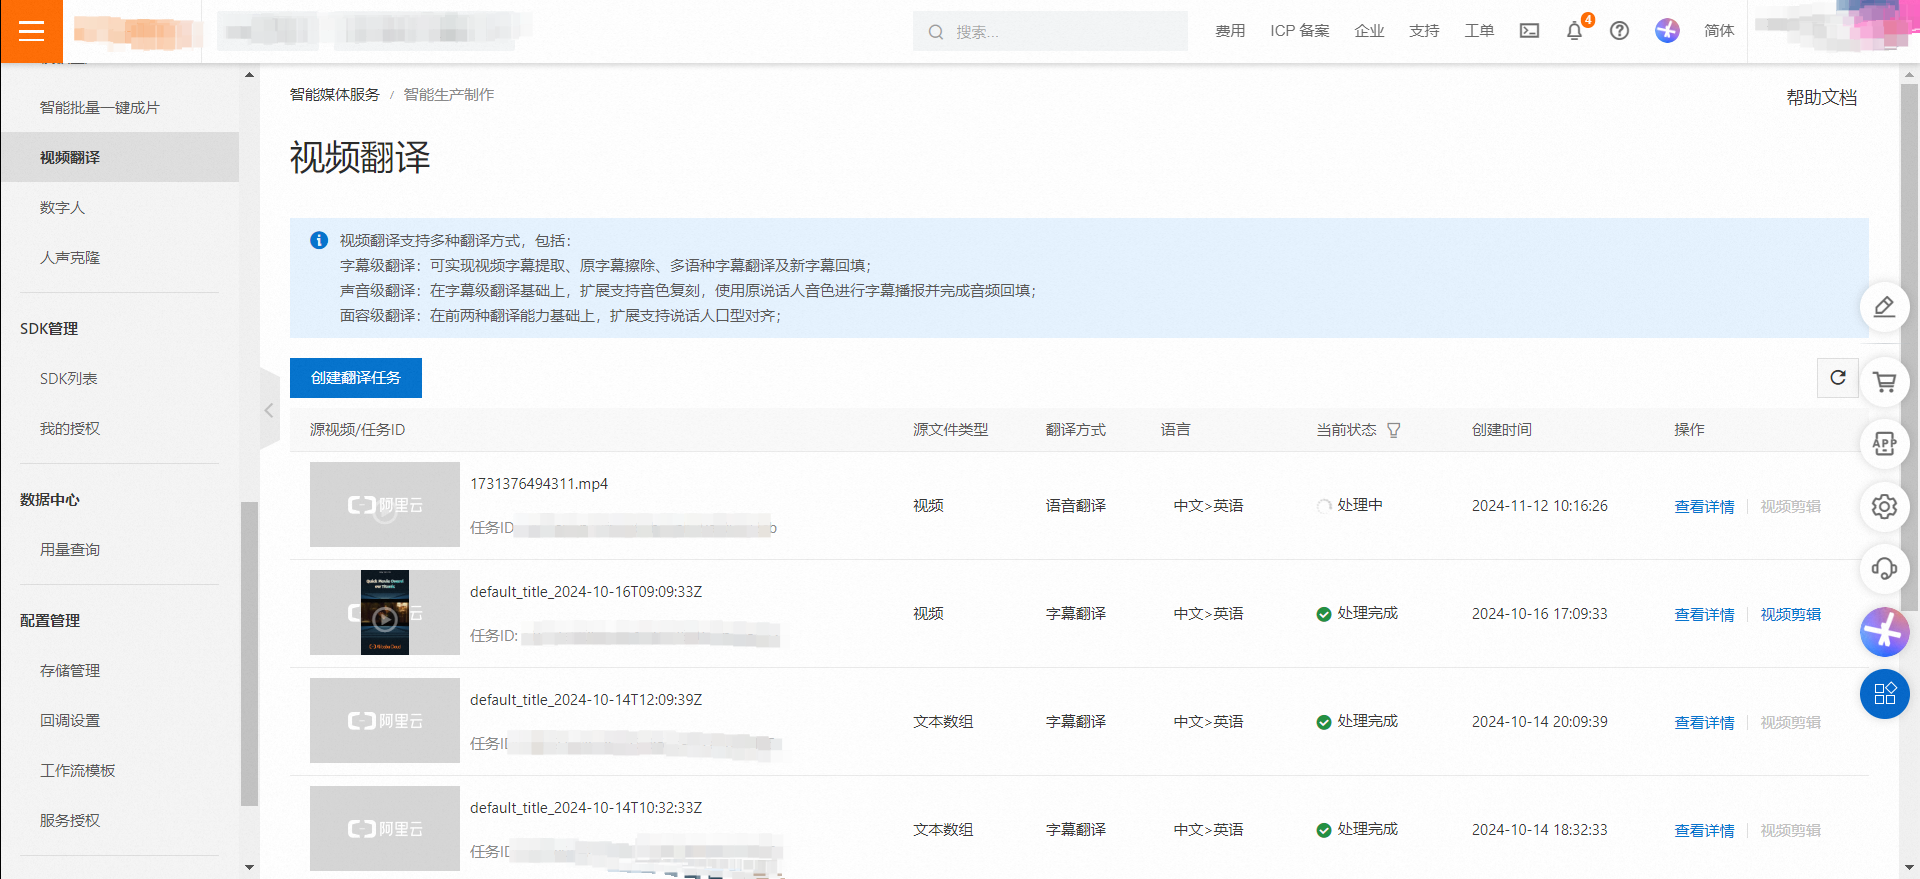The width and height of the screenshot is (1920, 879).
Task: View details of 2024-10-14 20:09:39 task
Action: [1704, 723]
